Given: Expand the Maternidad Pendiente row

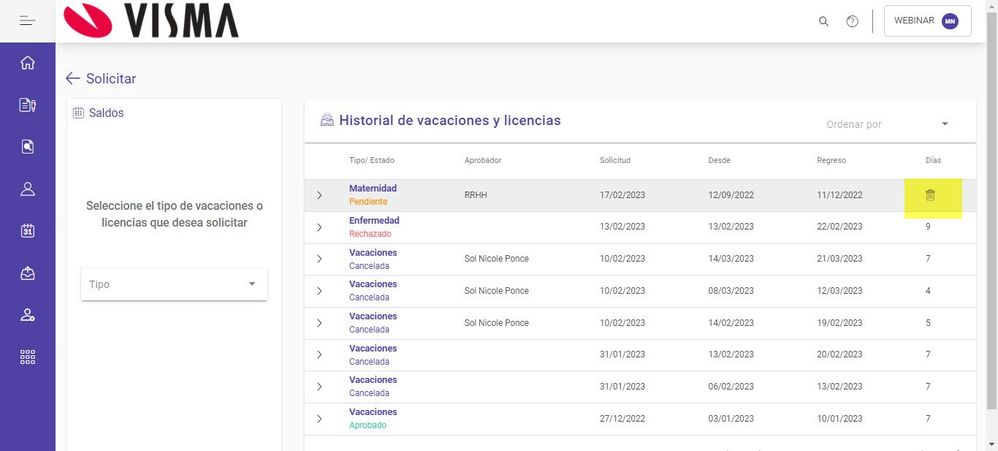Looking at the screenshot, I should point(320,195).
